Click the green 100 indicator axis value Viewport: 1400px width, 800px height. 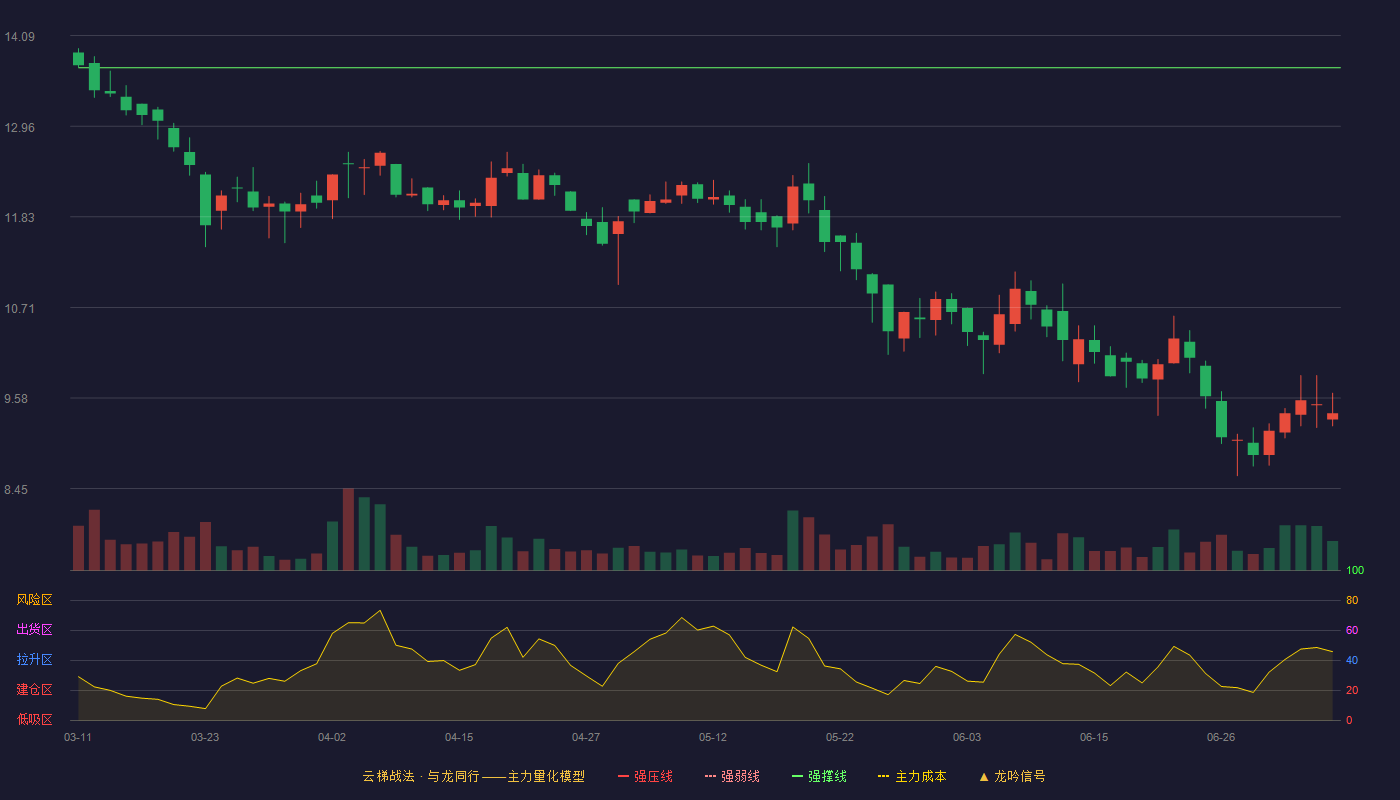[1355, 571]
